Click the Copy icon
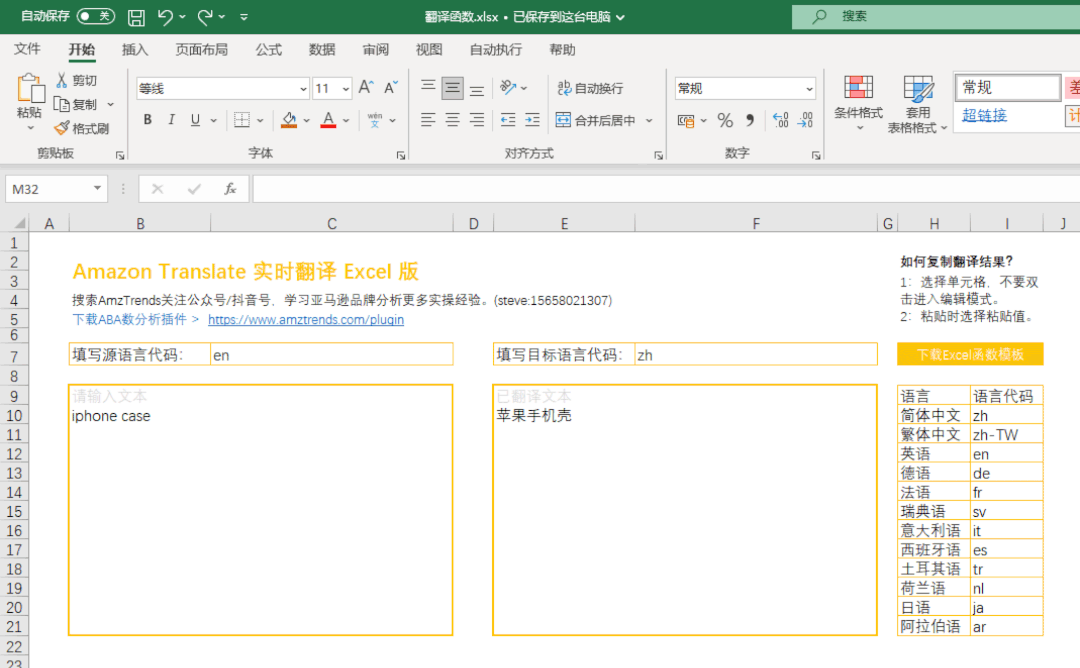This screenshot has width=1080, height=668. [62, 105]
